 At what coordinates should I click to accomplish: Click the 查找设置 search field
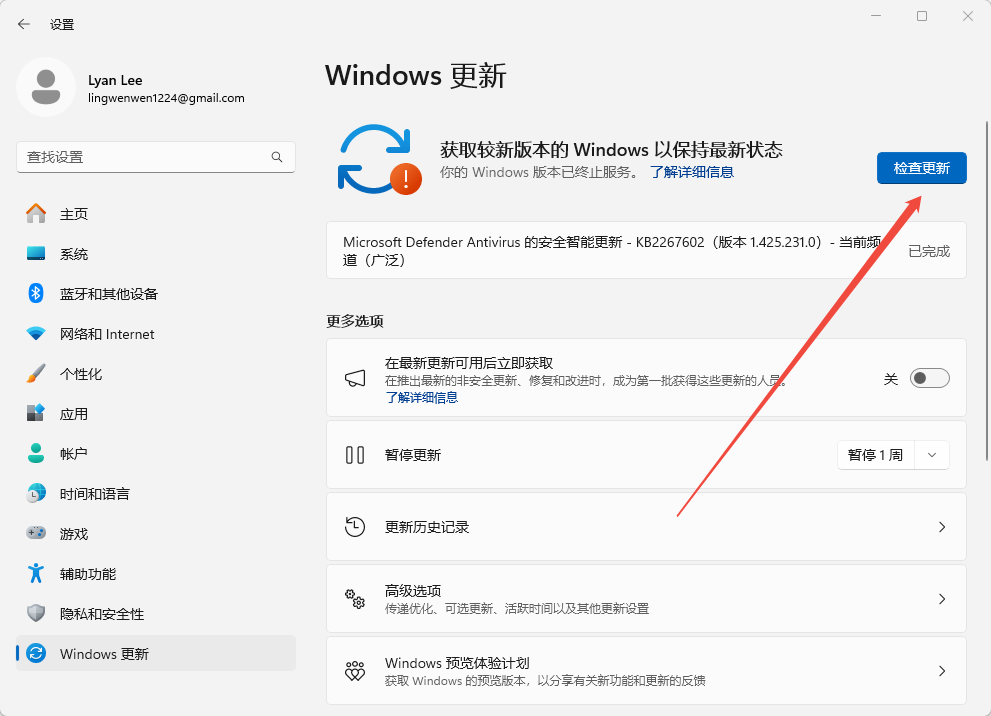coord(155,157)
